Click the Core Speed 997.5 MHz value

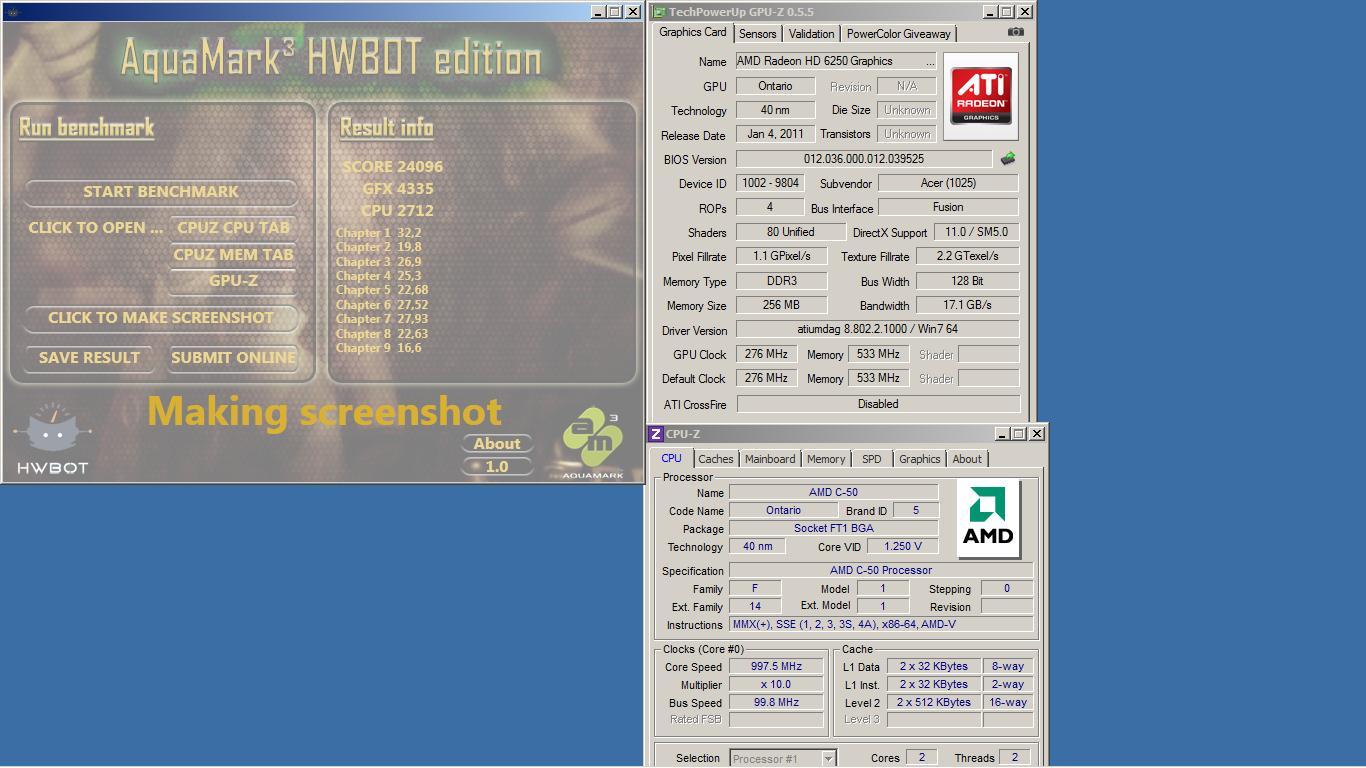776,666
